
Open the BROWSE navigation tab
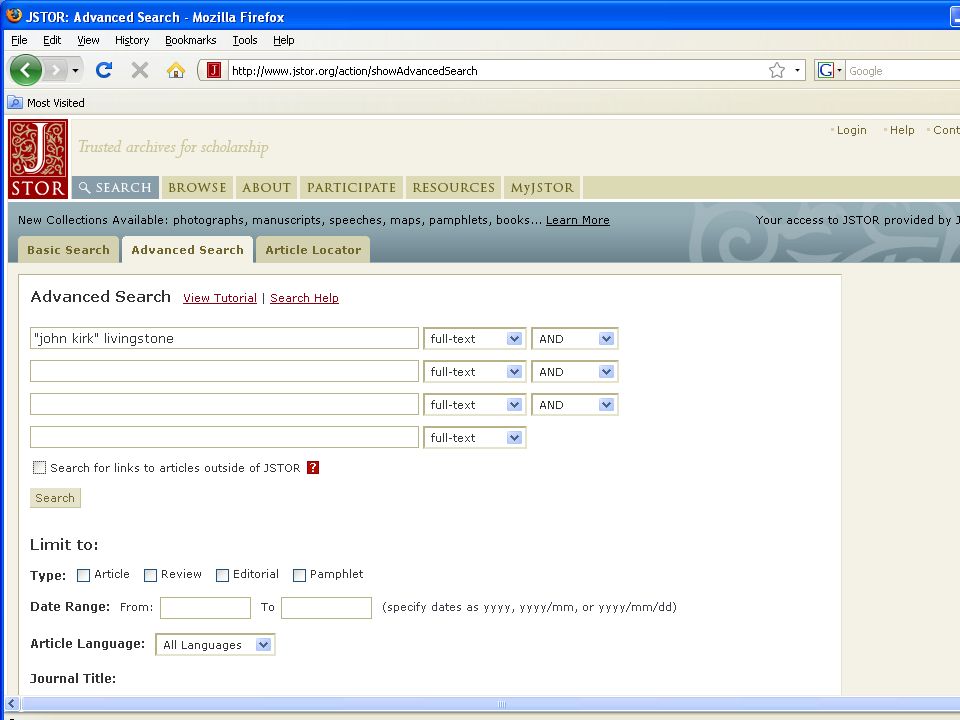point(197,187)
